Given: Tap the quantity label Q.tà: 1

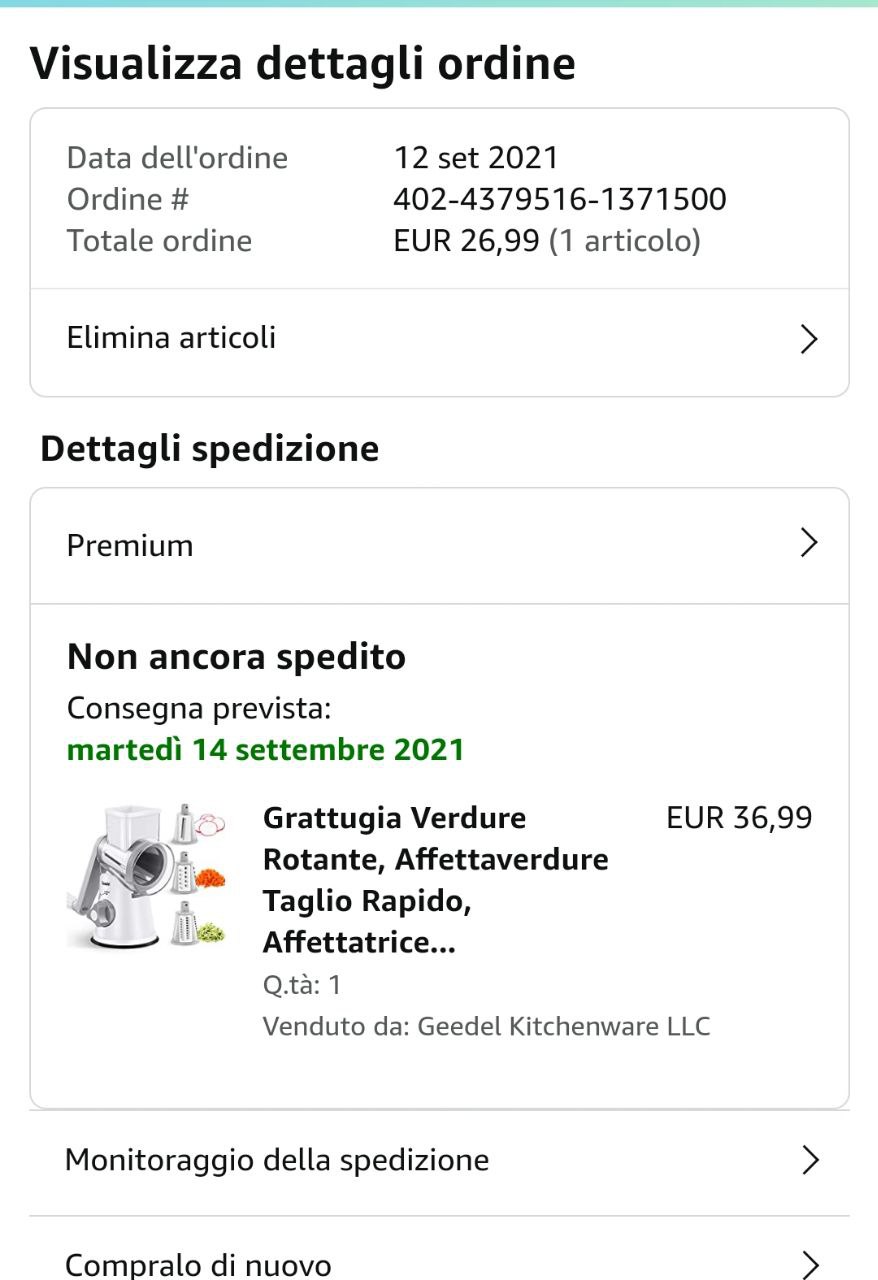Looking at the screenshot, I should point(302,985).
